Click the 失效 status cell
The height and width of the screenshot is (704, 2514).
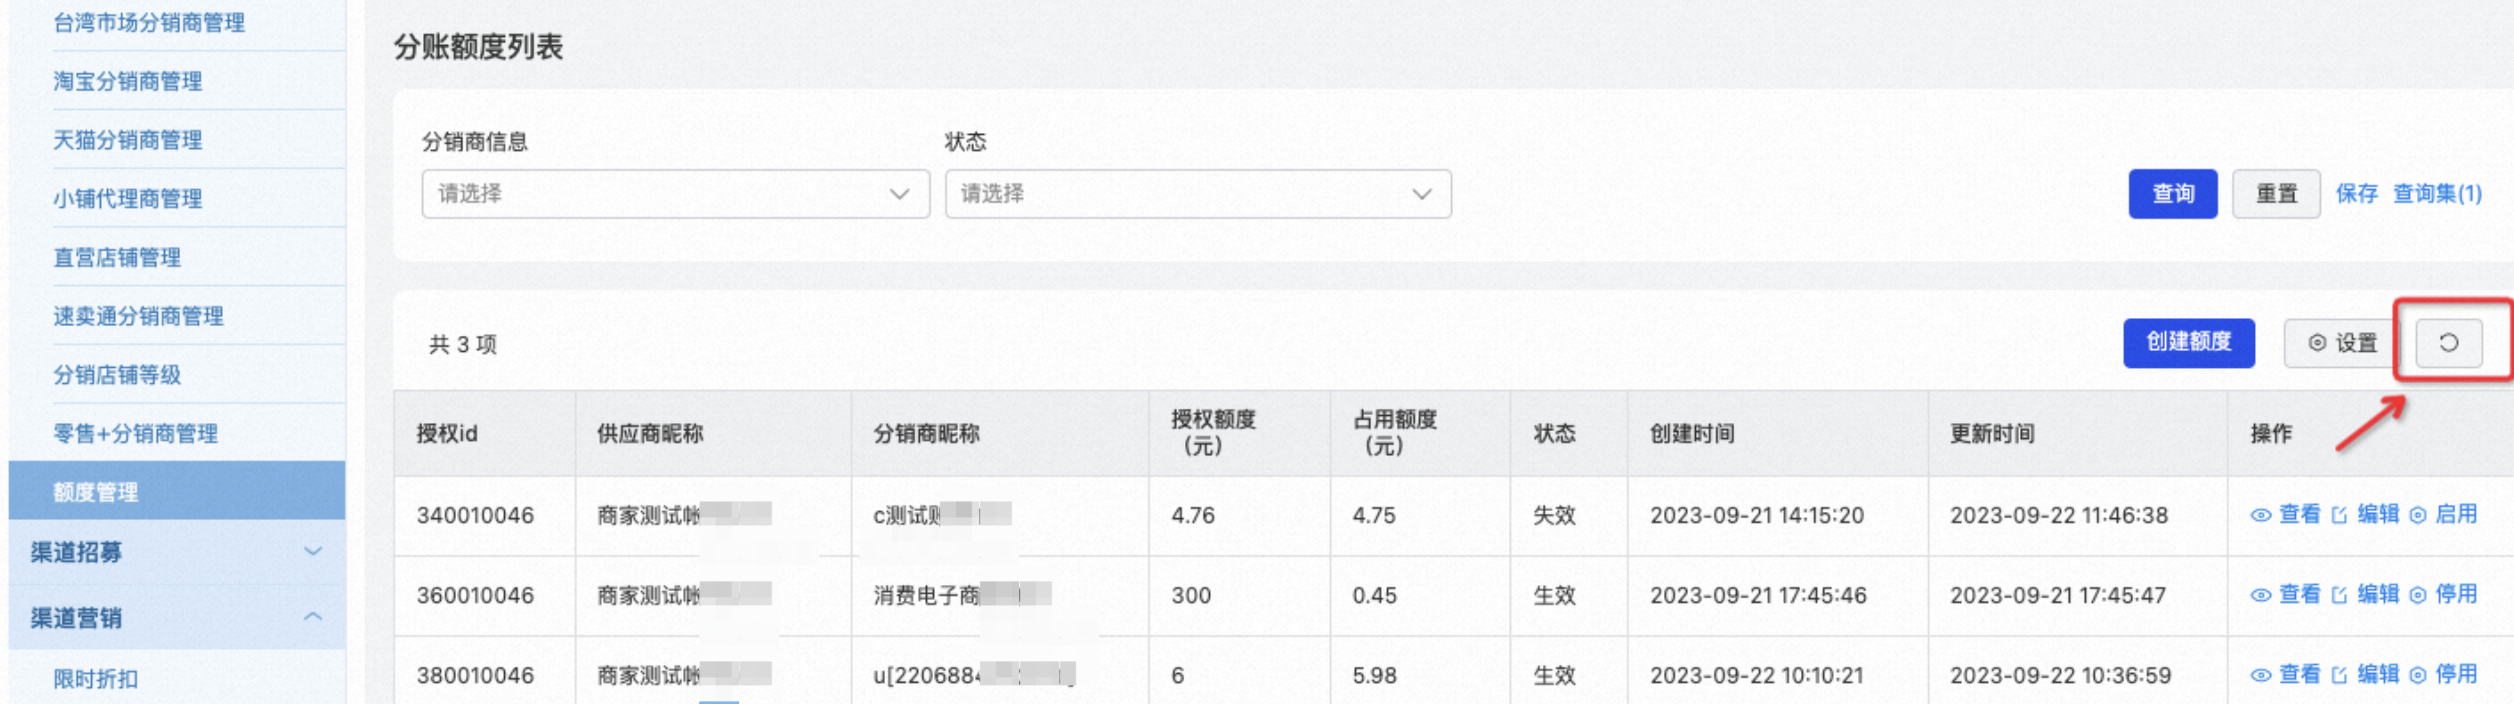(1554, 516)
